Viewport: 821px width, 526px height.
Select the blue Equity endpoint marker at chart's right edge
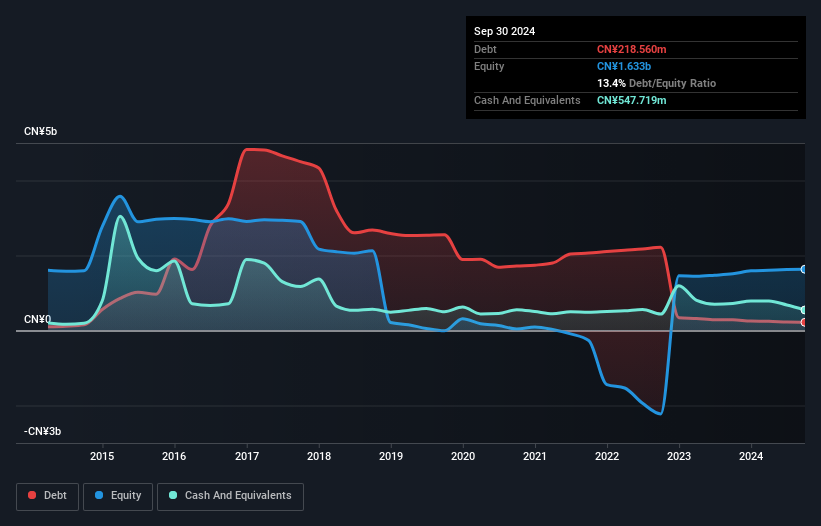pyautogui.click(x=804, y=270)
